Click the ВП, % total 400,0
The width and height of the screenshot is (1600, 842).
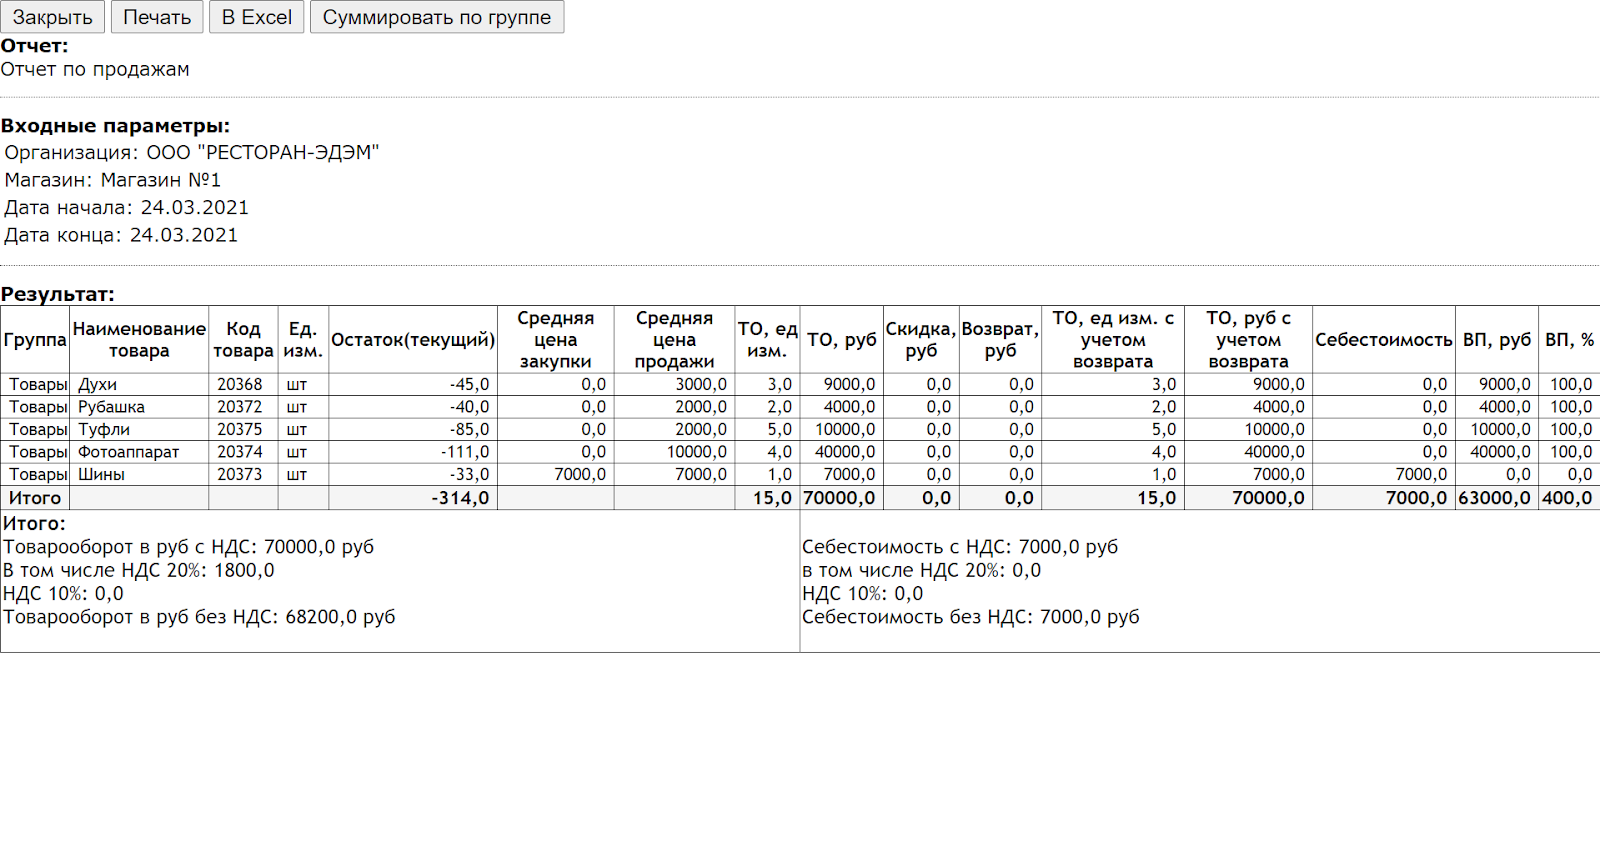[1567, 498]
